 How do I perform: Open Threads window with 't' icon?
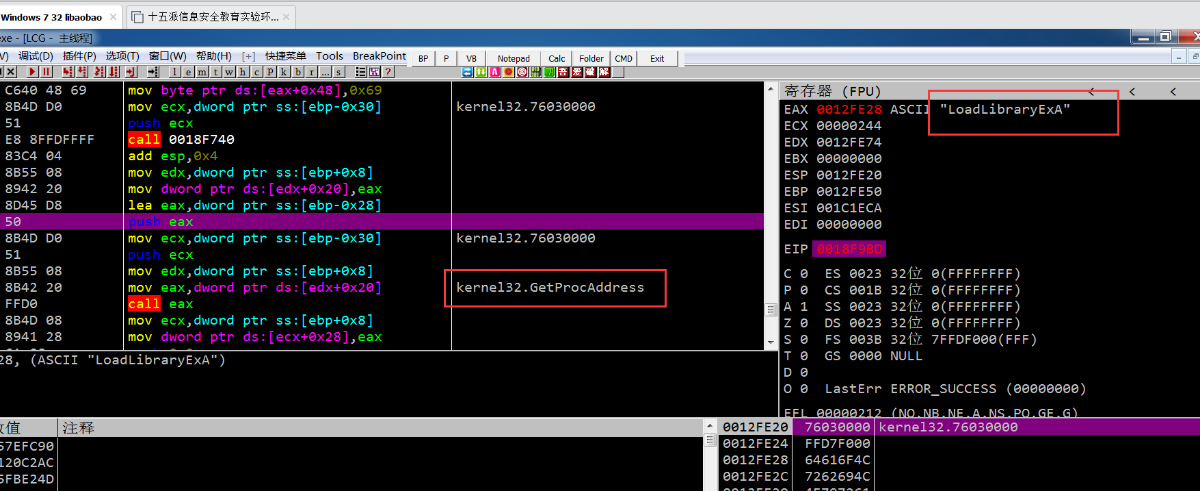(216, 72)
